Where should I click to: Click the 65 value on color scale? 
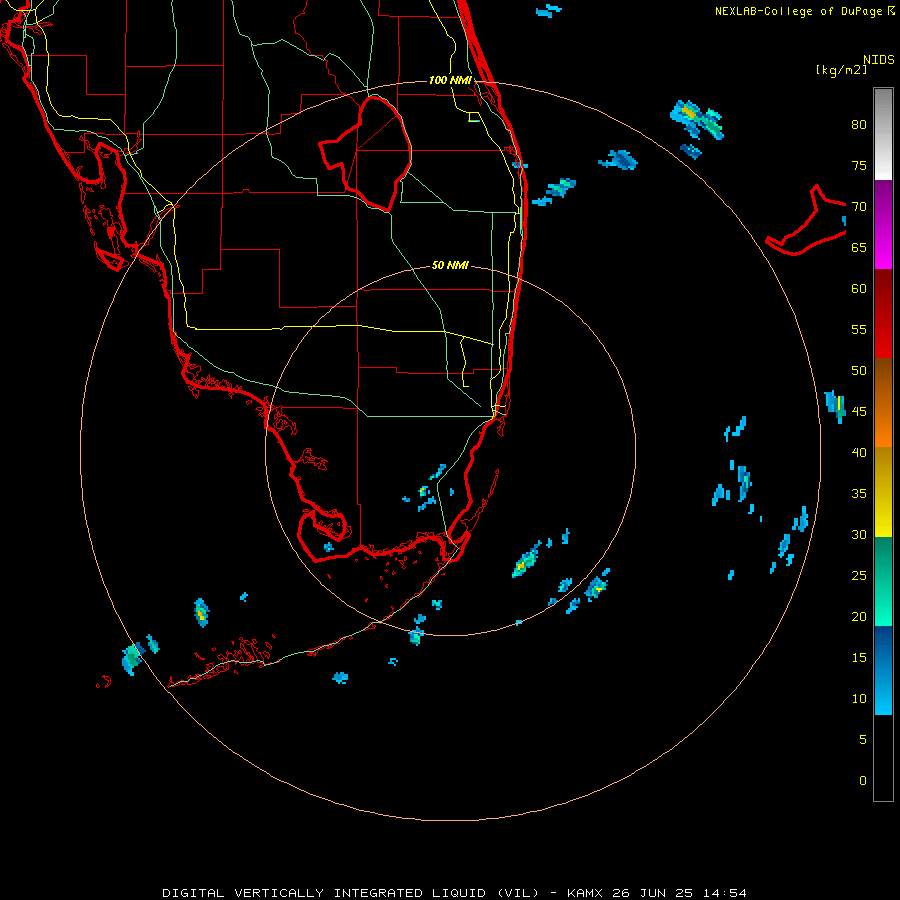[x=859, y=247]
